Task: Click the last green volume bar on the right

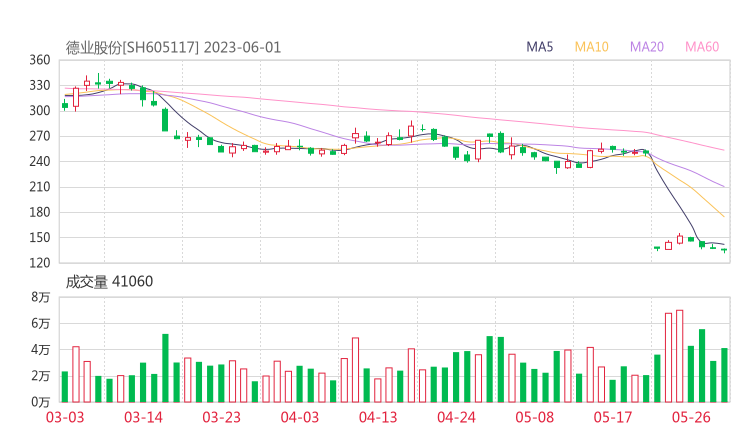Action: tap(724, 375)
